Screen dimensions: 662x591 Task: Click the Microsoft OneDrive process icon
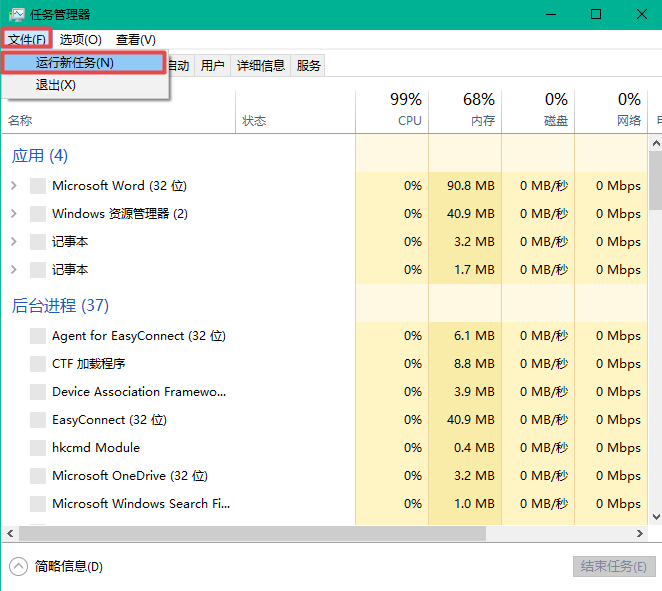38,476
